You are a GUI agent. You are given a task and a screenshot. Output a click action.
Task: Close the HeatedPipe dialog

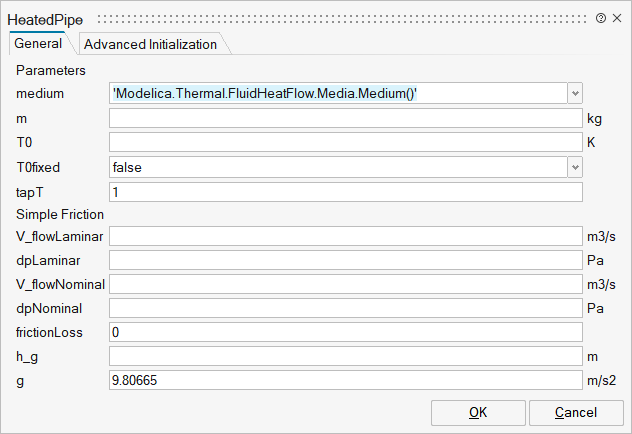pyautogui.click(x=617, y=18)
